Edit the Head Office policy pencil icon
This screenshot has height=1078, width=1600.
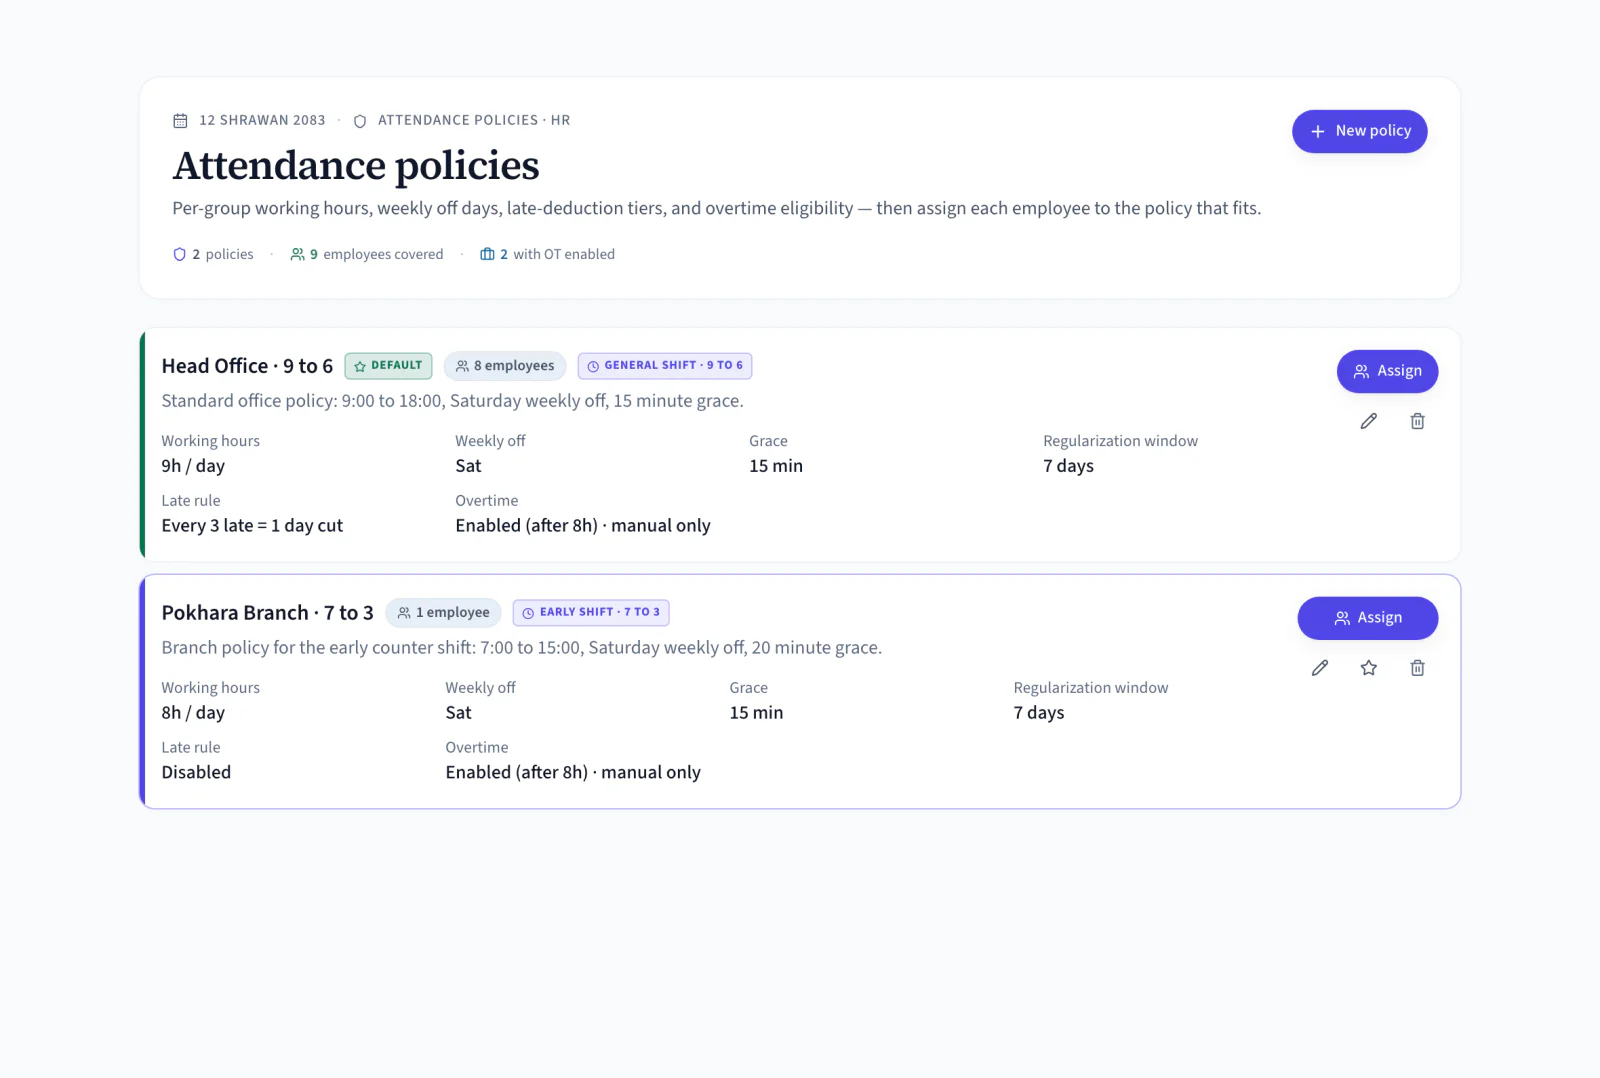tap(1368, 421)
